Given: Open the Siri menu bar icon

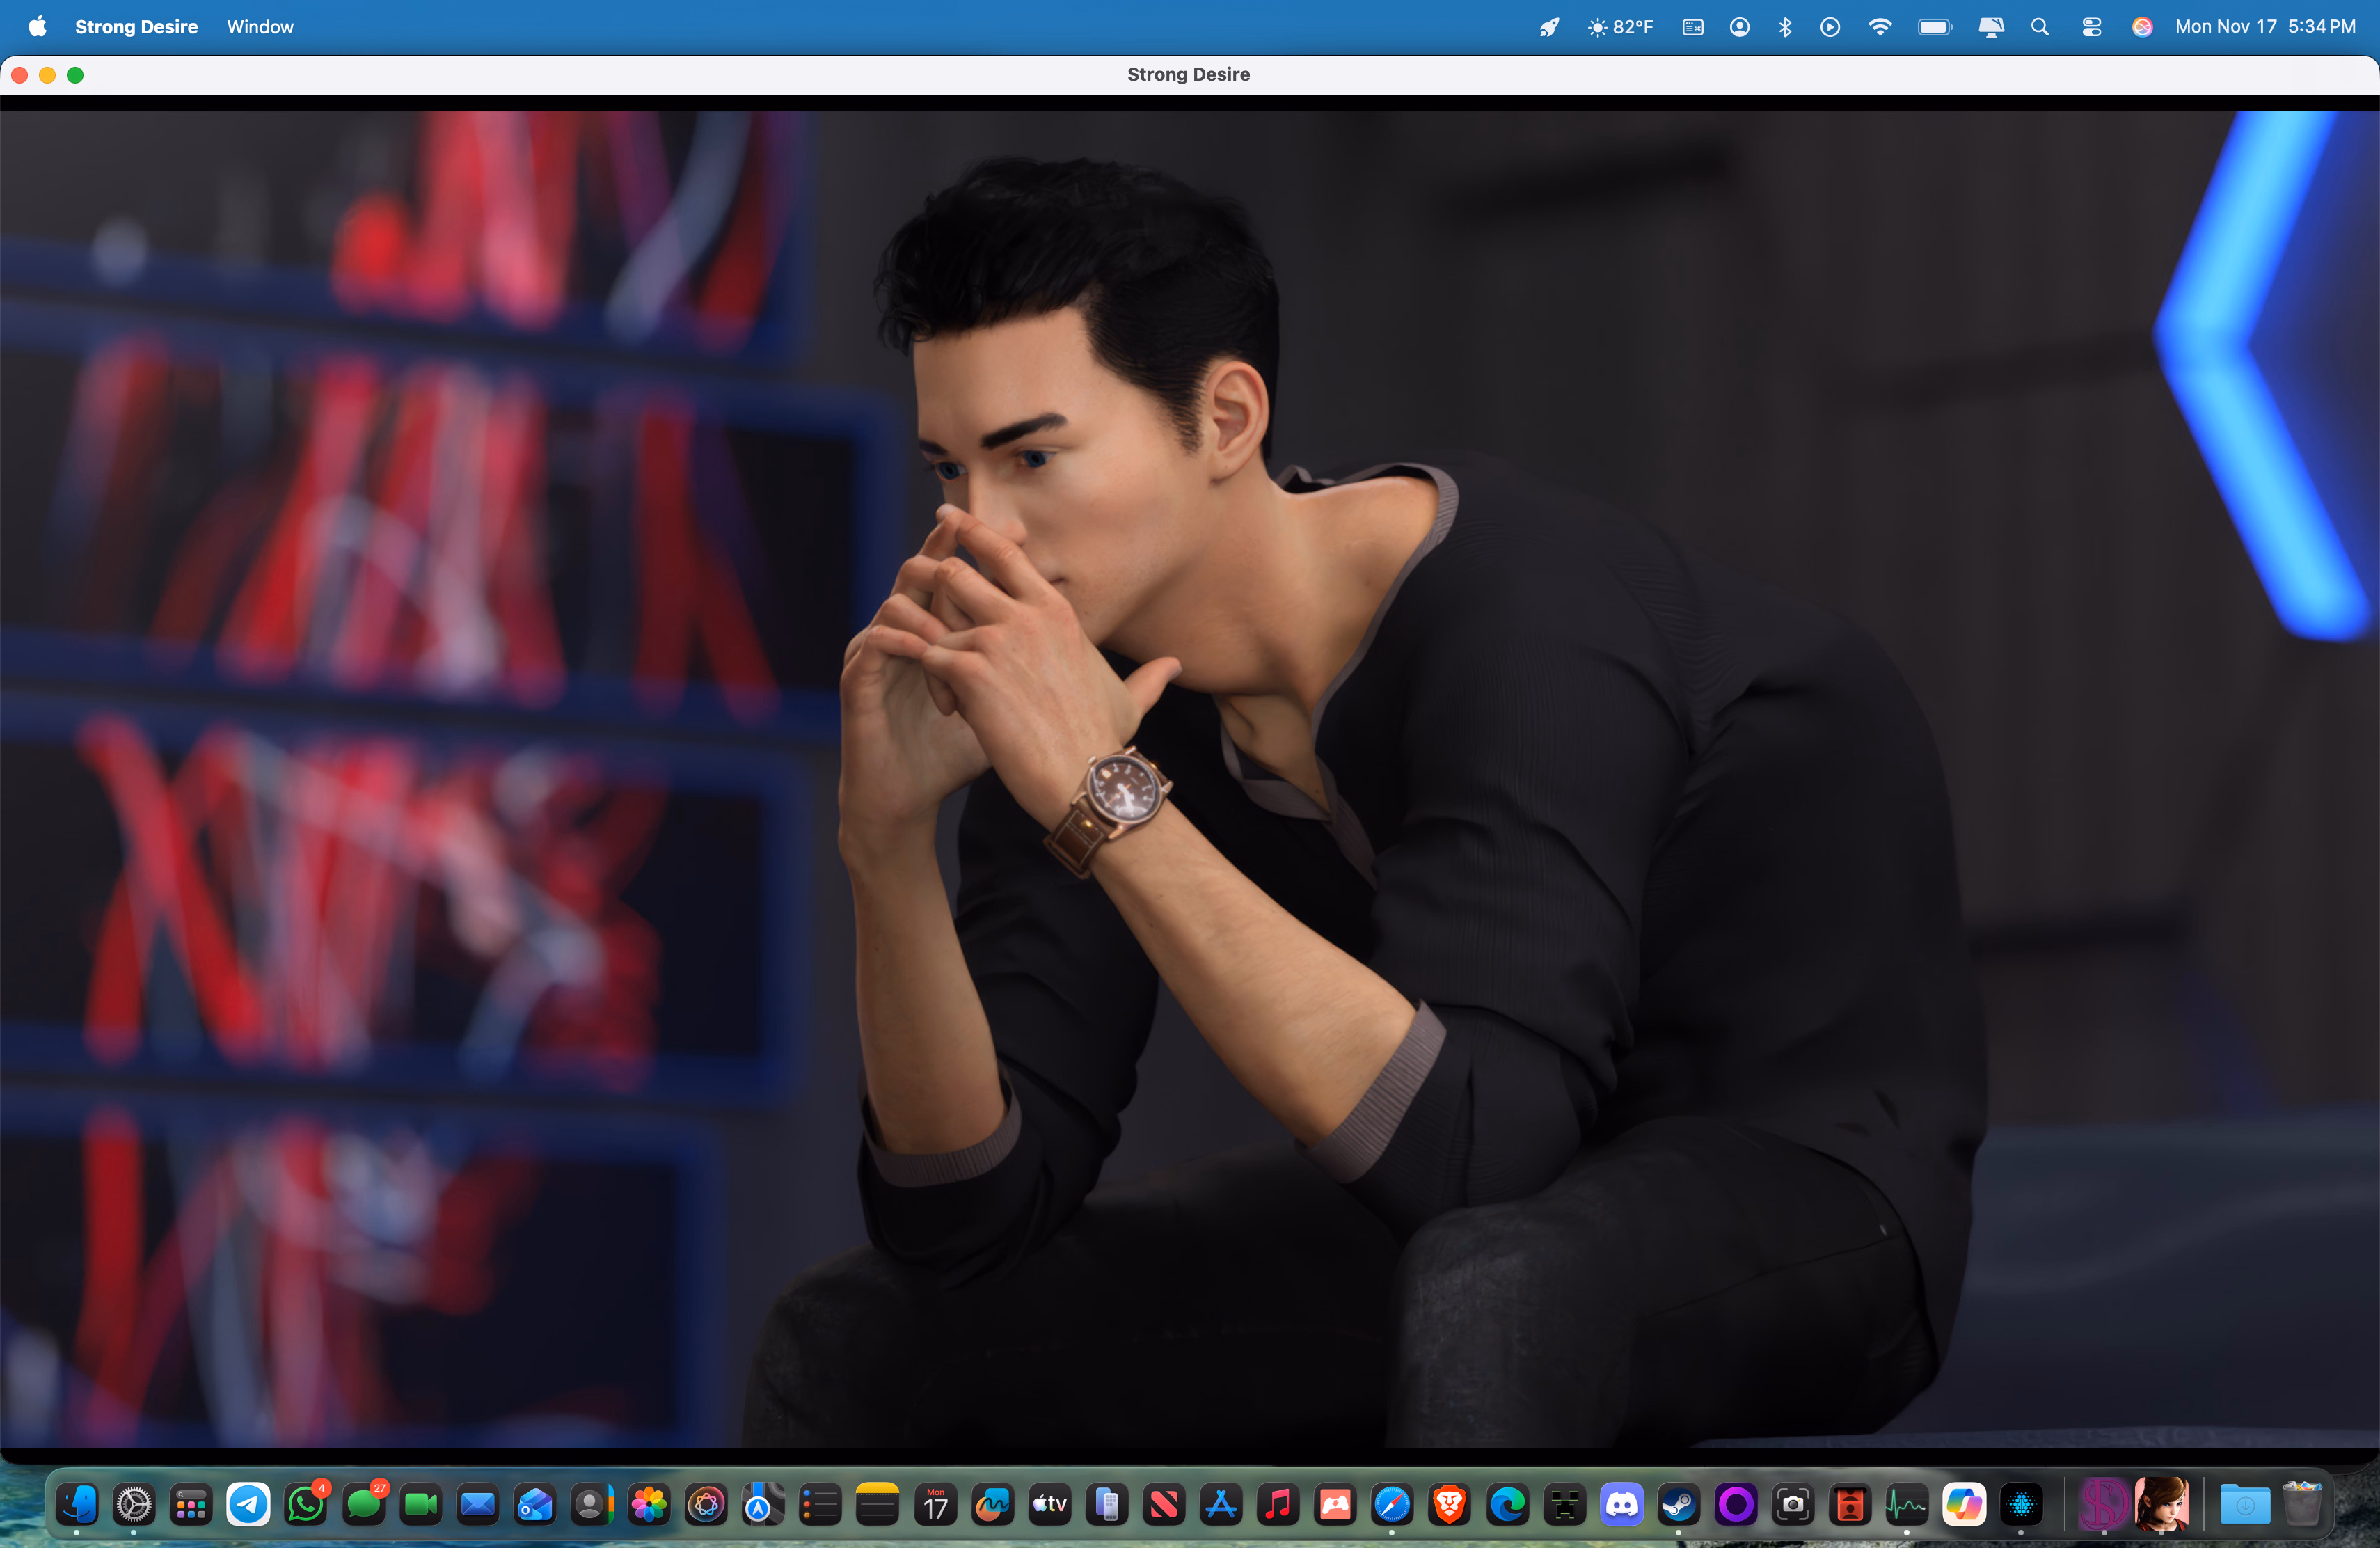Looking at the screenshot, I should click(2142, 27).
